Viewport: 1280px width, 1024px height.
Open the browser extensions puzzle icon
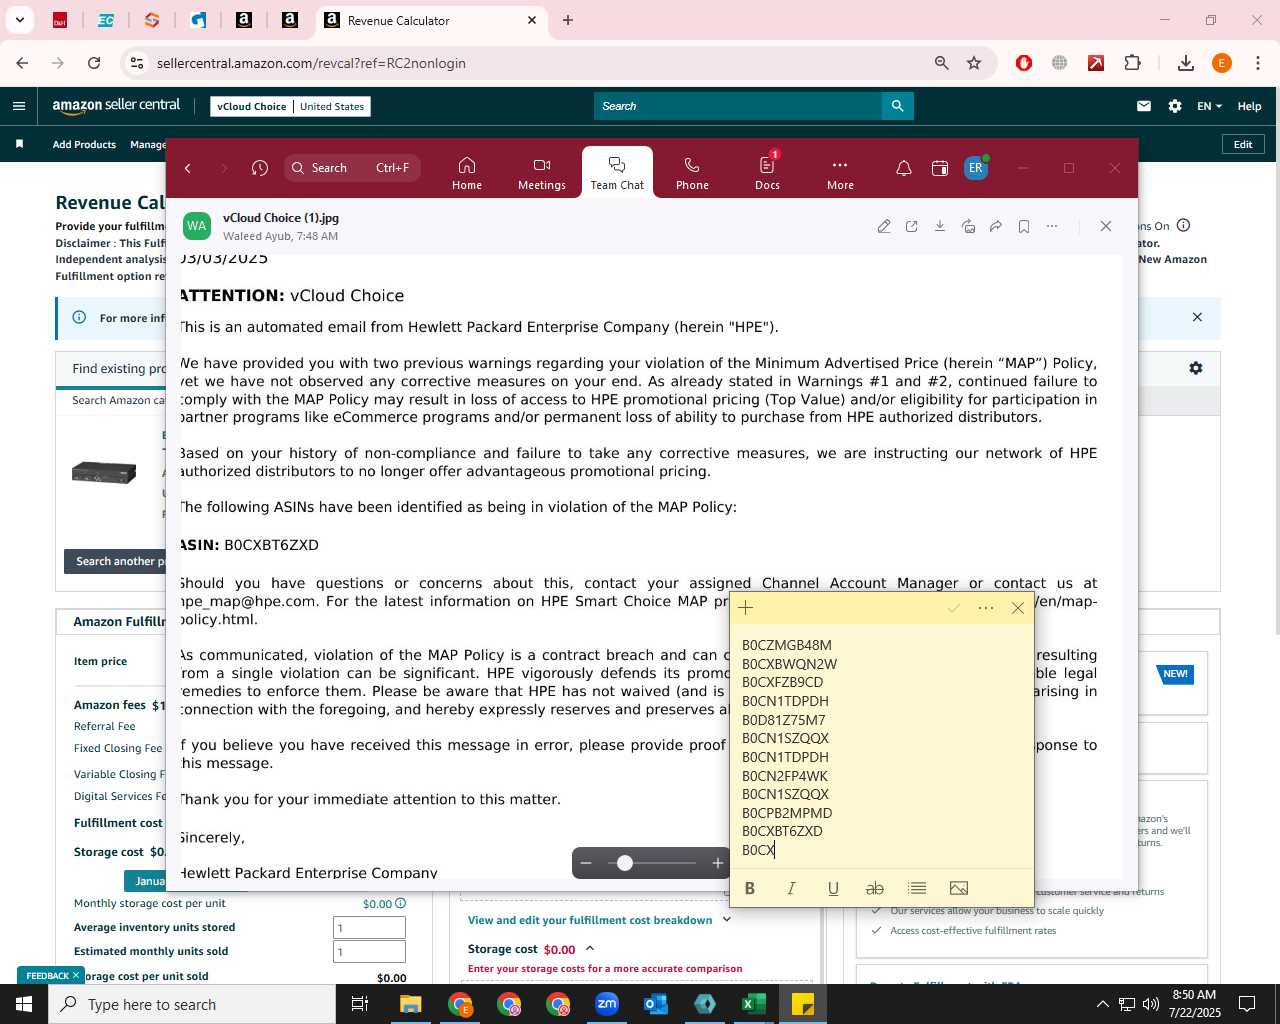1133,63
